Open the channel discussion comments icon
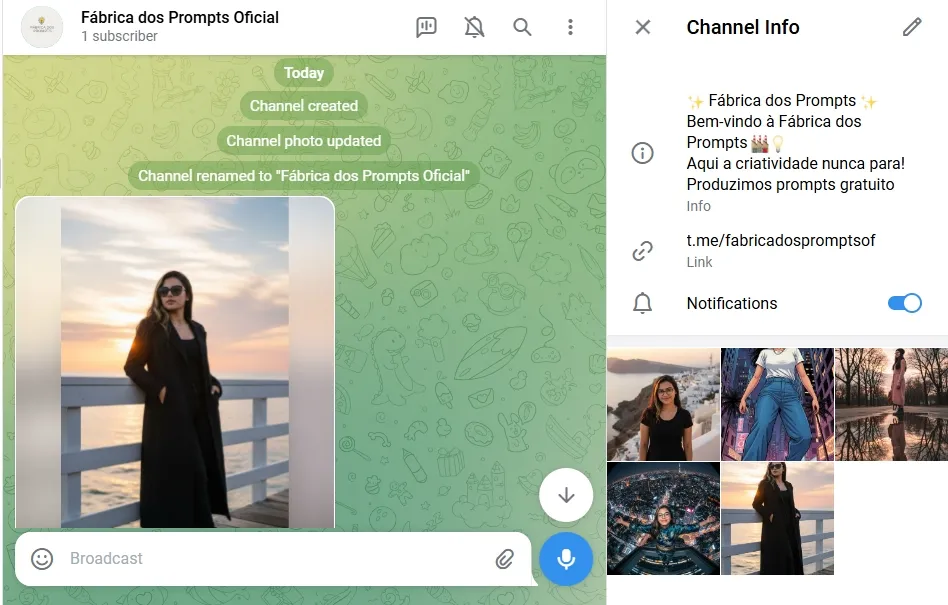Screen dimensions: 948x605 tap(427, 27)
